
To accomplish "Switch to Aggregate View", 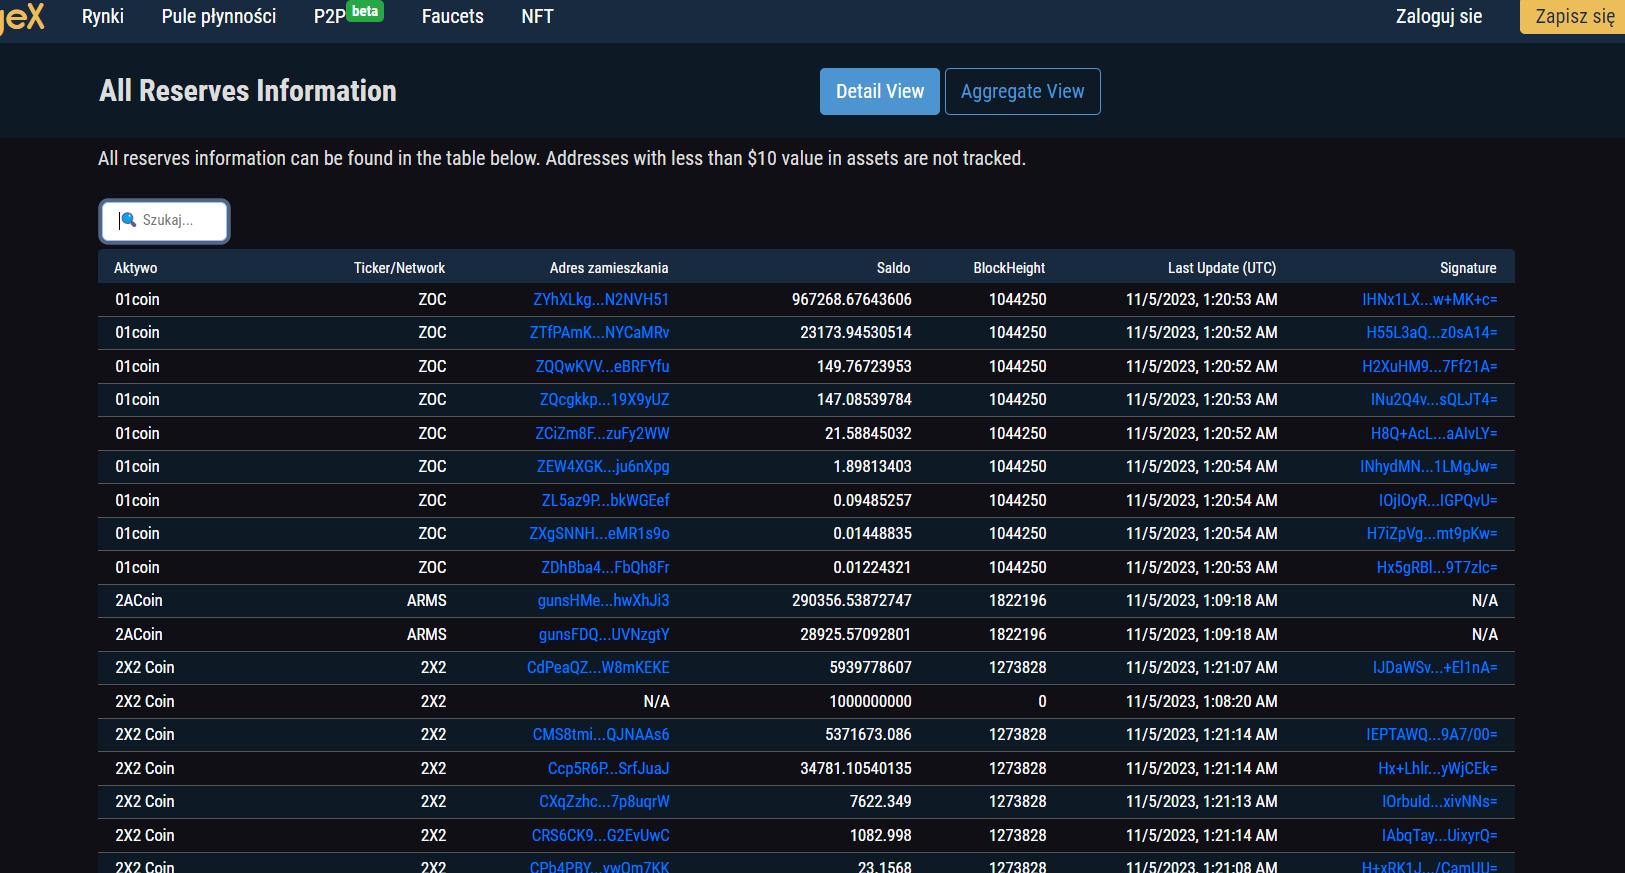I will [1022, 92].
